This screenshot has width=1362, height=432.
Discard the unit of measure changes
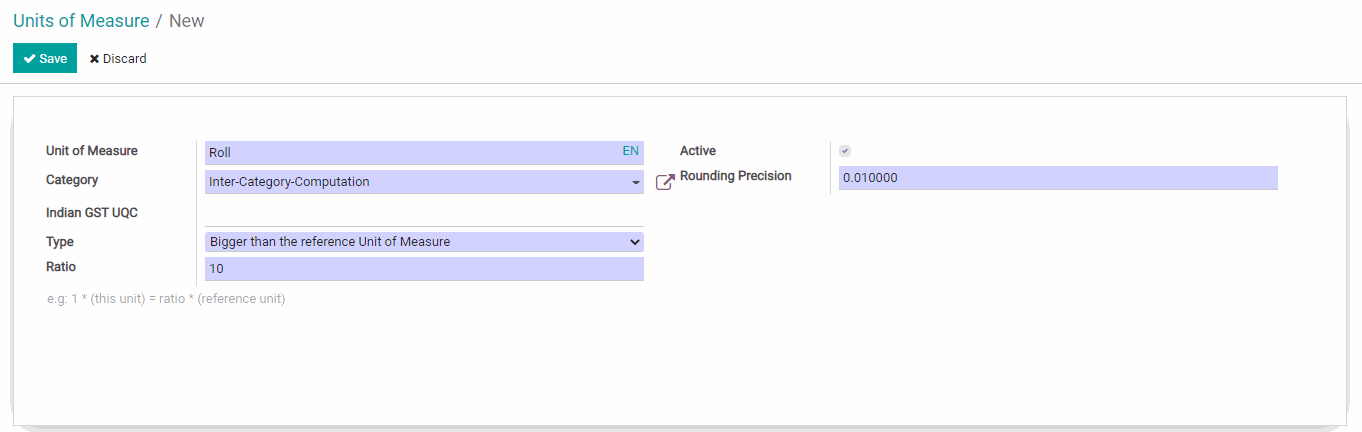pyautogui.click(x=118, y=59)
